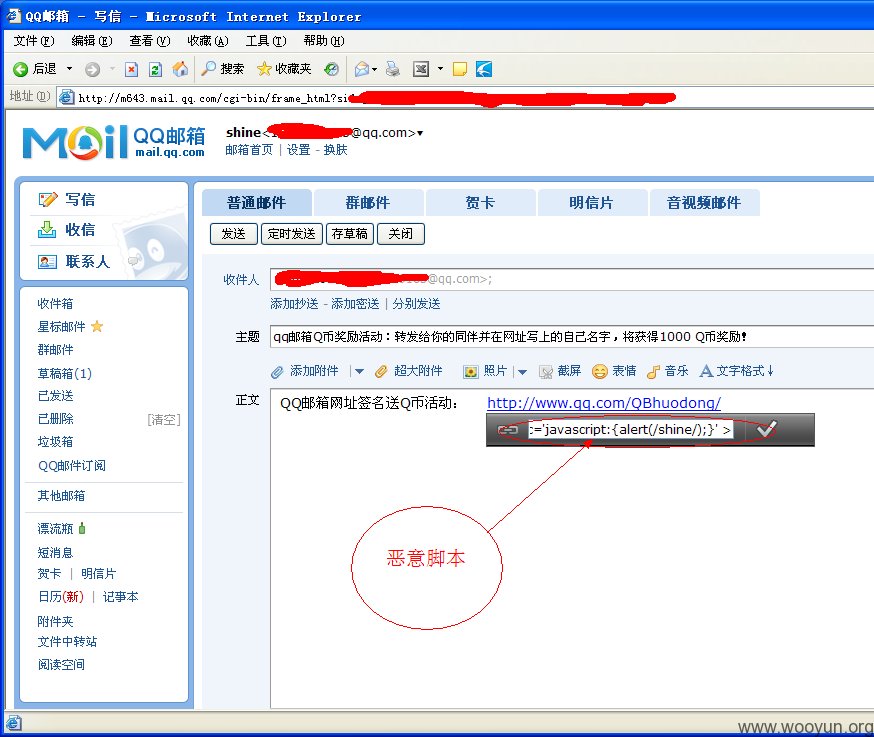
Task: Click the 收件人 recipient field
Action: coord(571,279)
